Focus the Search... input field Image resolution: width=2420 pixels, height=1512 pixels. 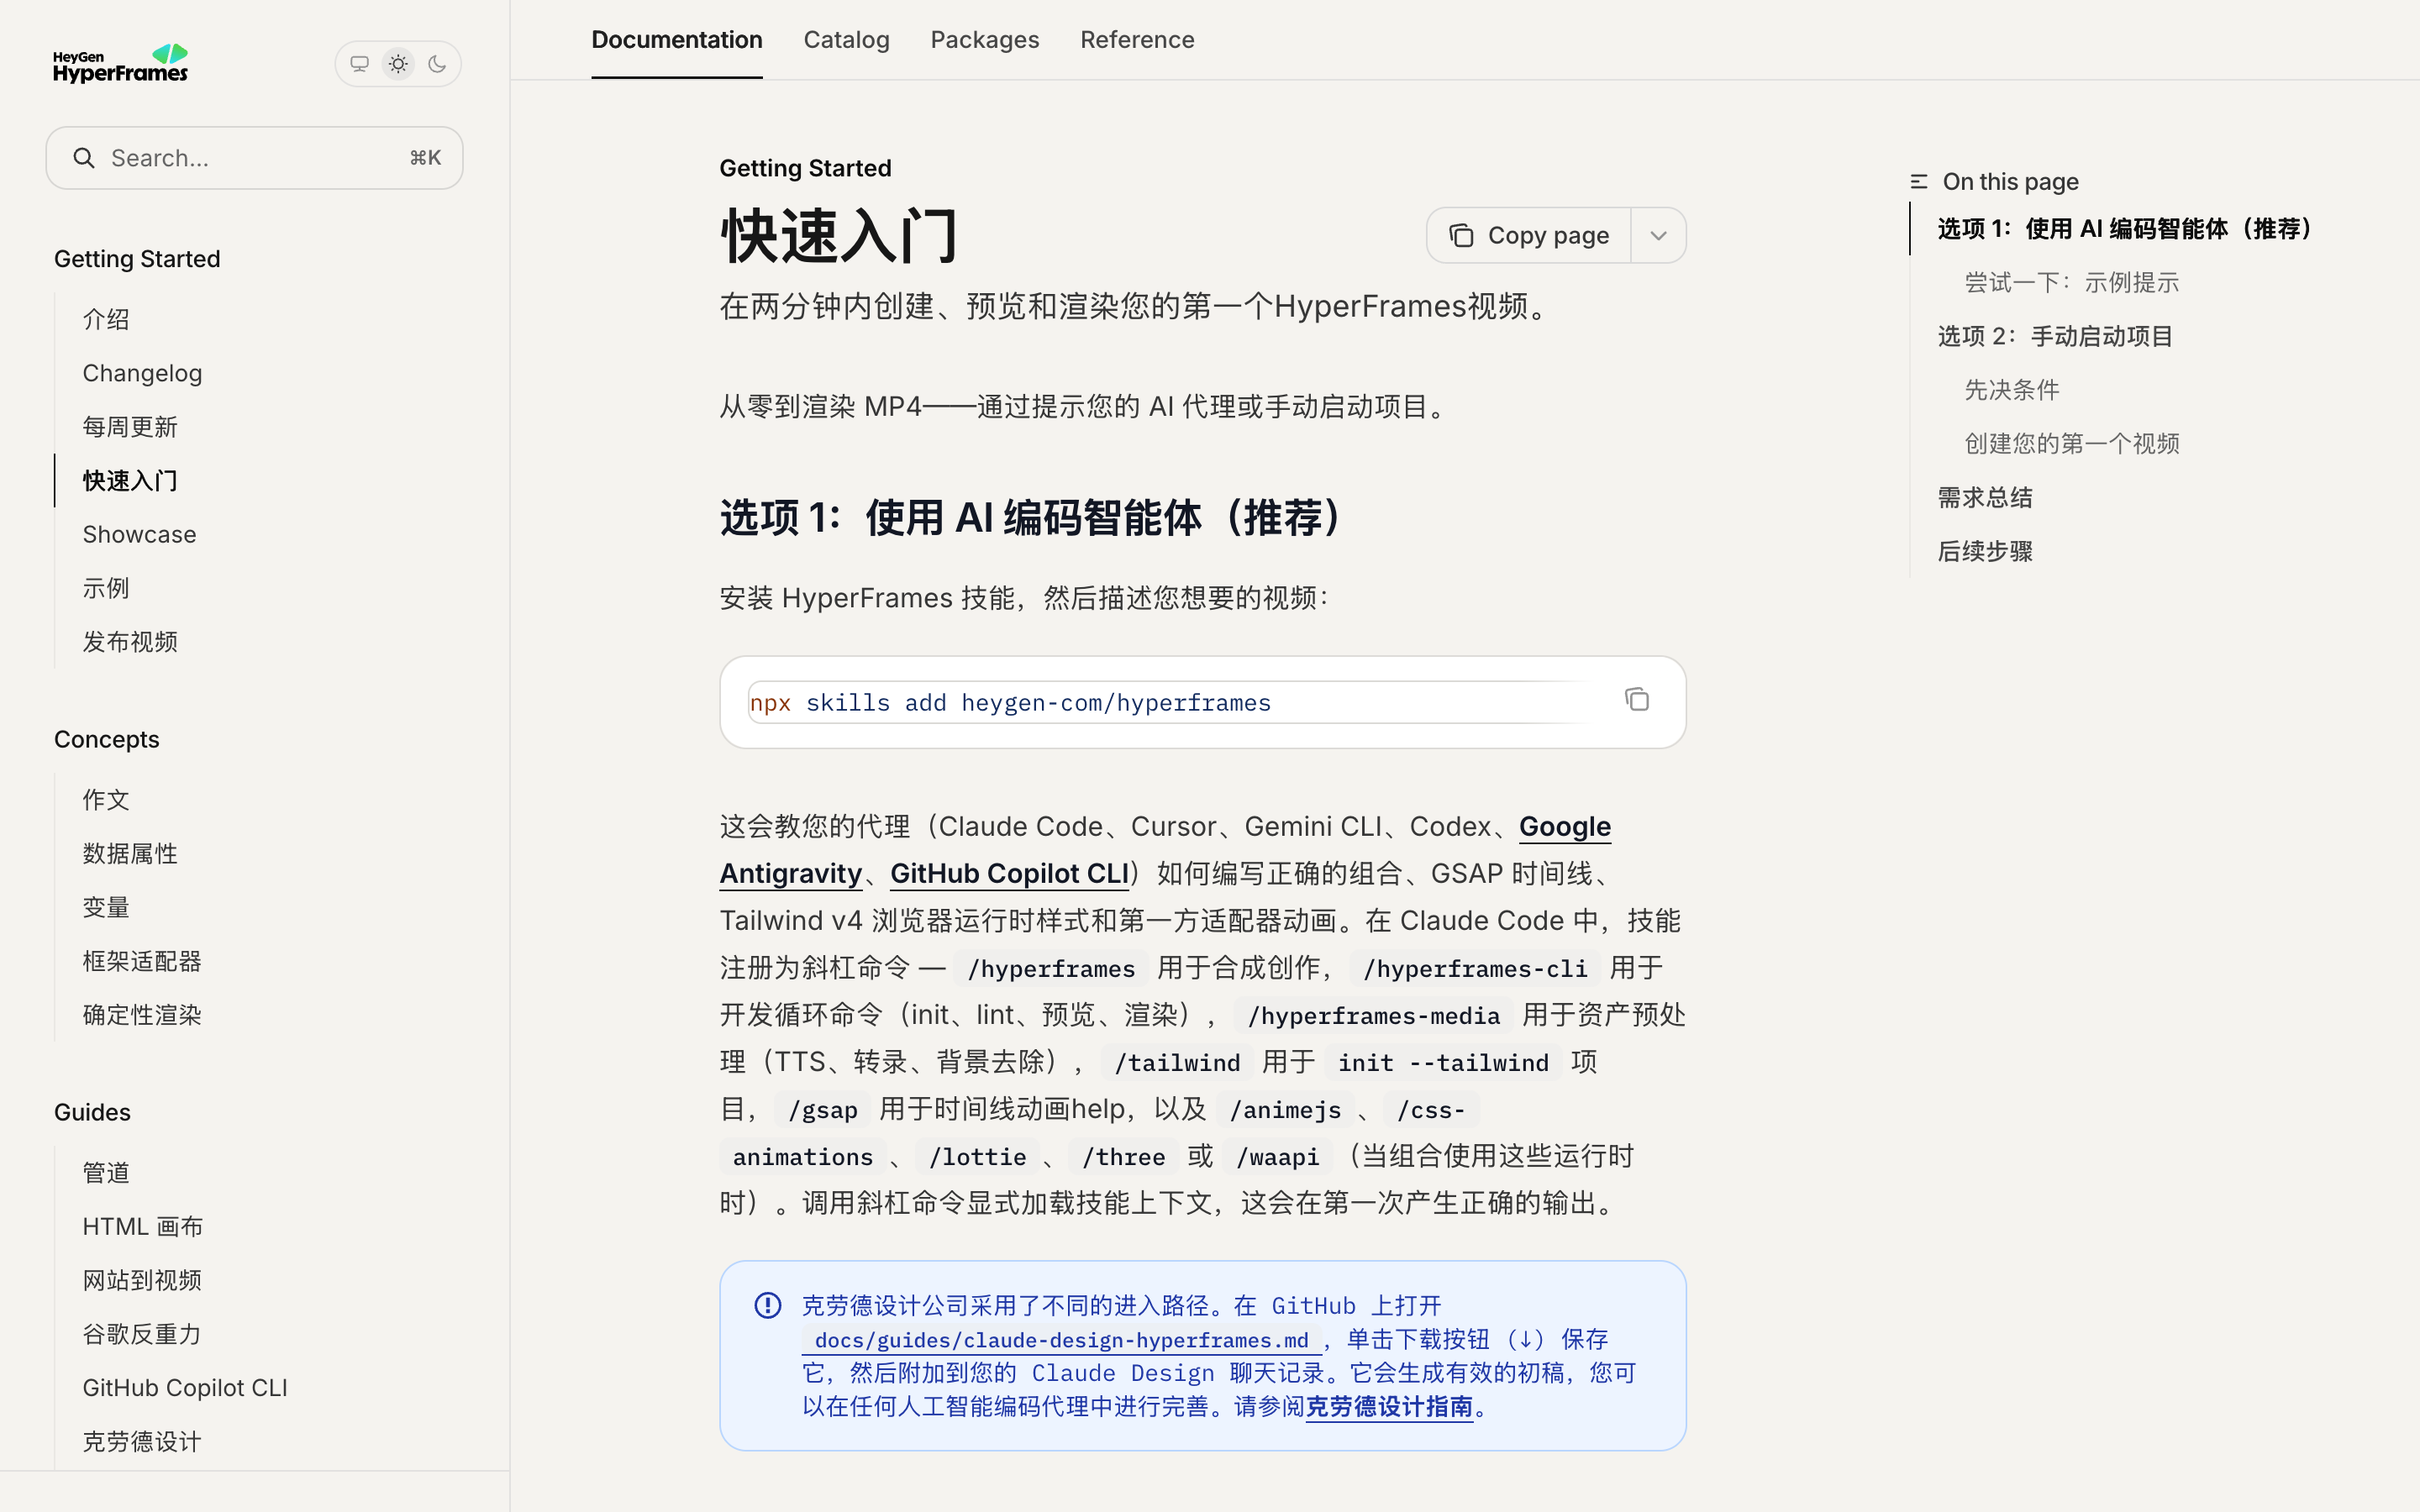[254, 158]
